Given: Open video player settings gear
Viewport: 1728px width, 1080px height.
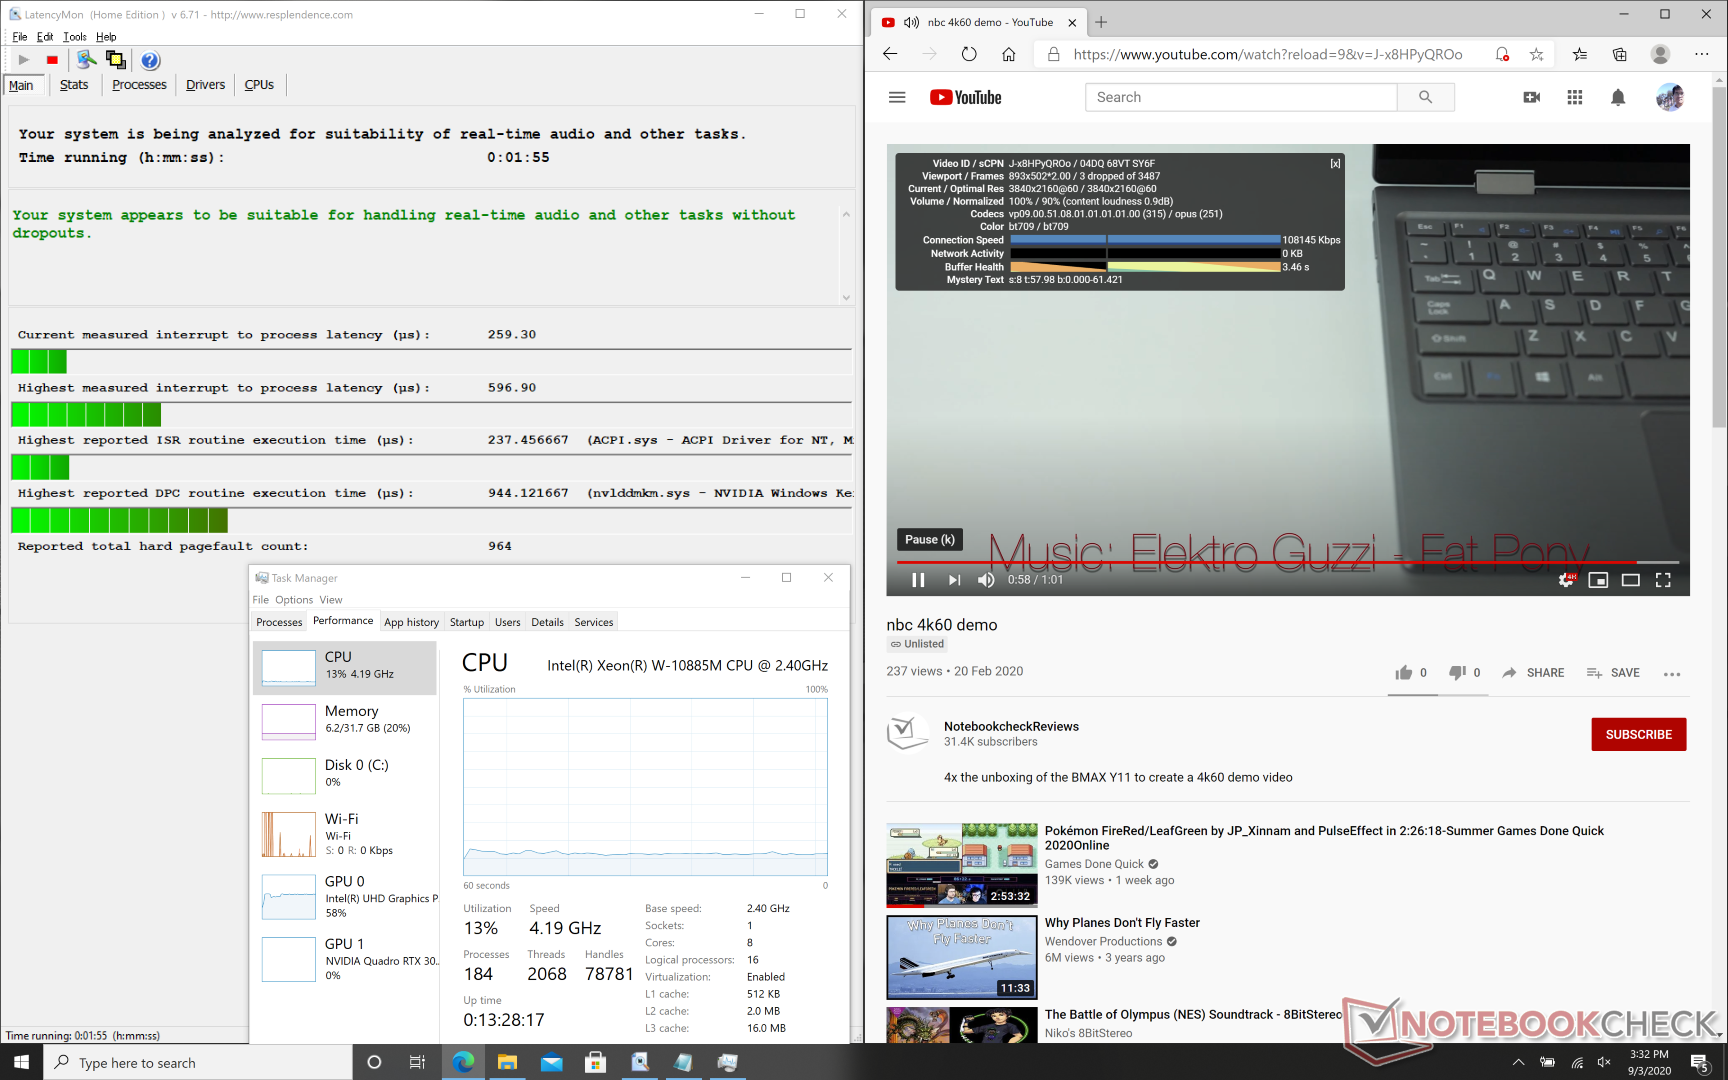Looking at the screenshot, I should click(1566, 580).
